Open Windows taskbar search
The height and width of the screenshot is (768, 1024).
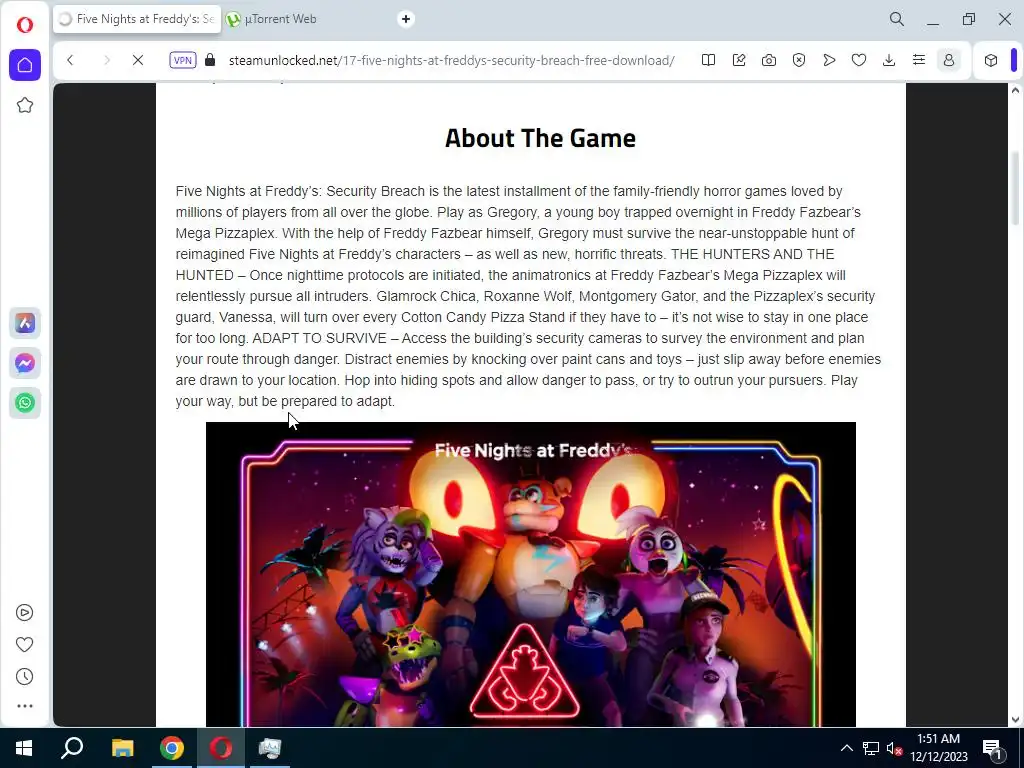pyautogui.click(x=72, y=748)
